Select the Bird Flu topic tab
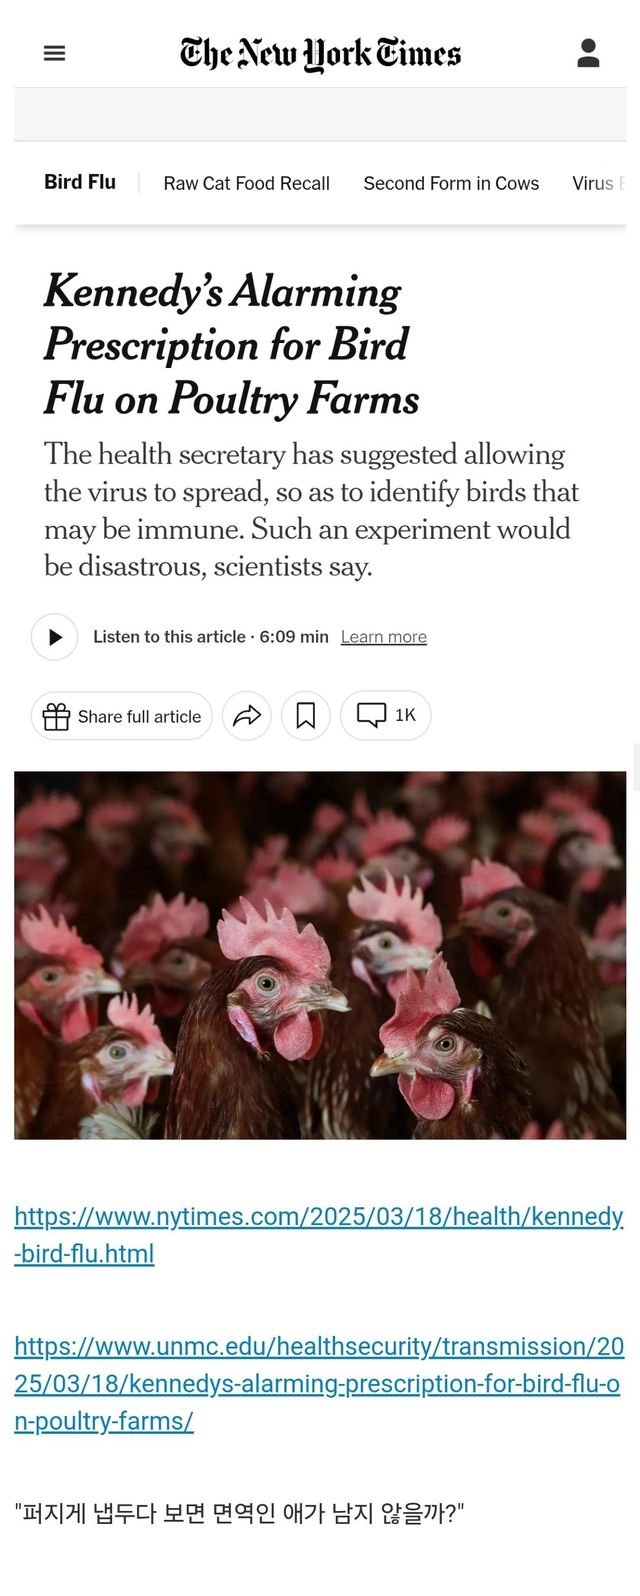This screenshot has height=1596, width=640. pyautogui.click(x=80, y=182)
